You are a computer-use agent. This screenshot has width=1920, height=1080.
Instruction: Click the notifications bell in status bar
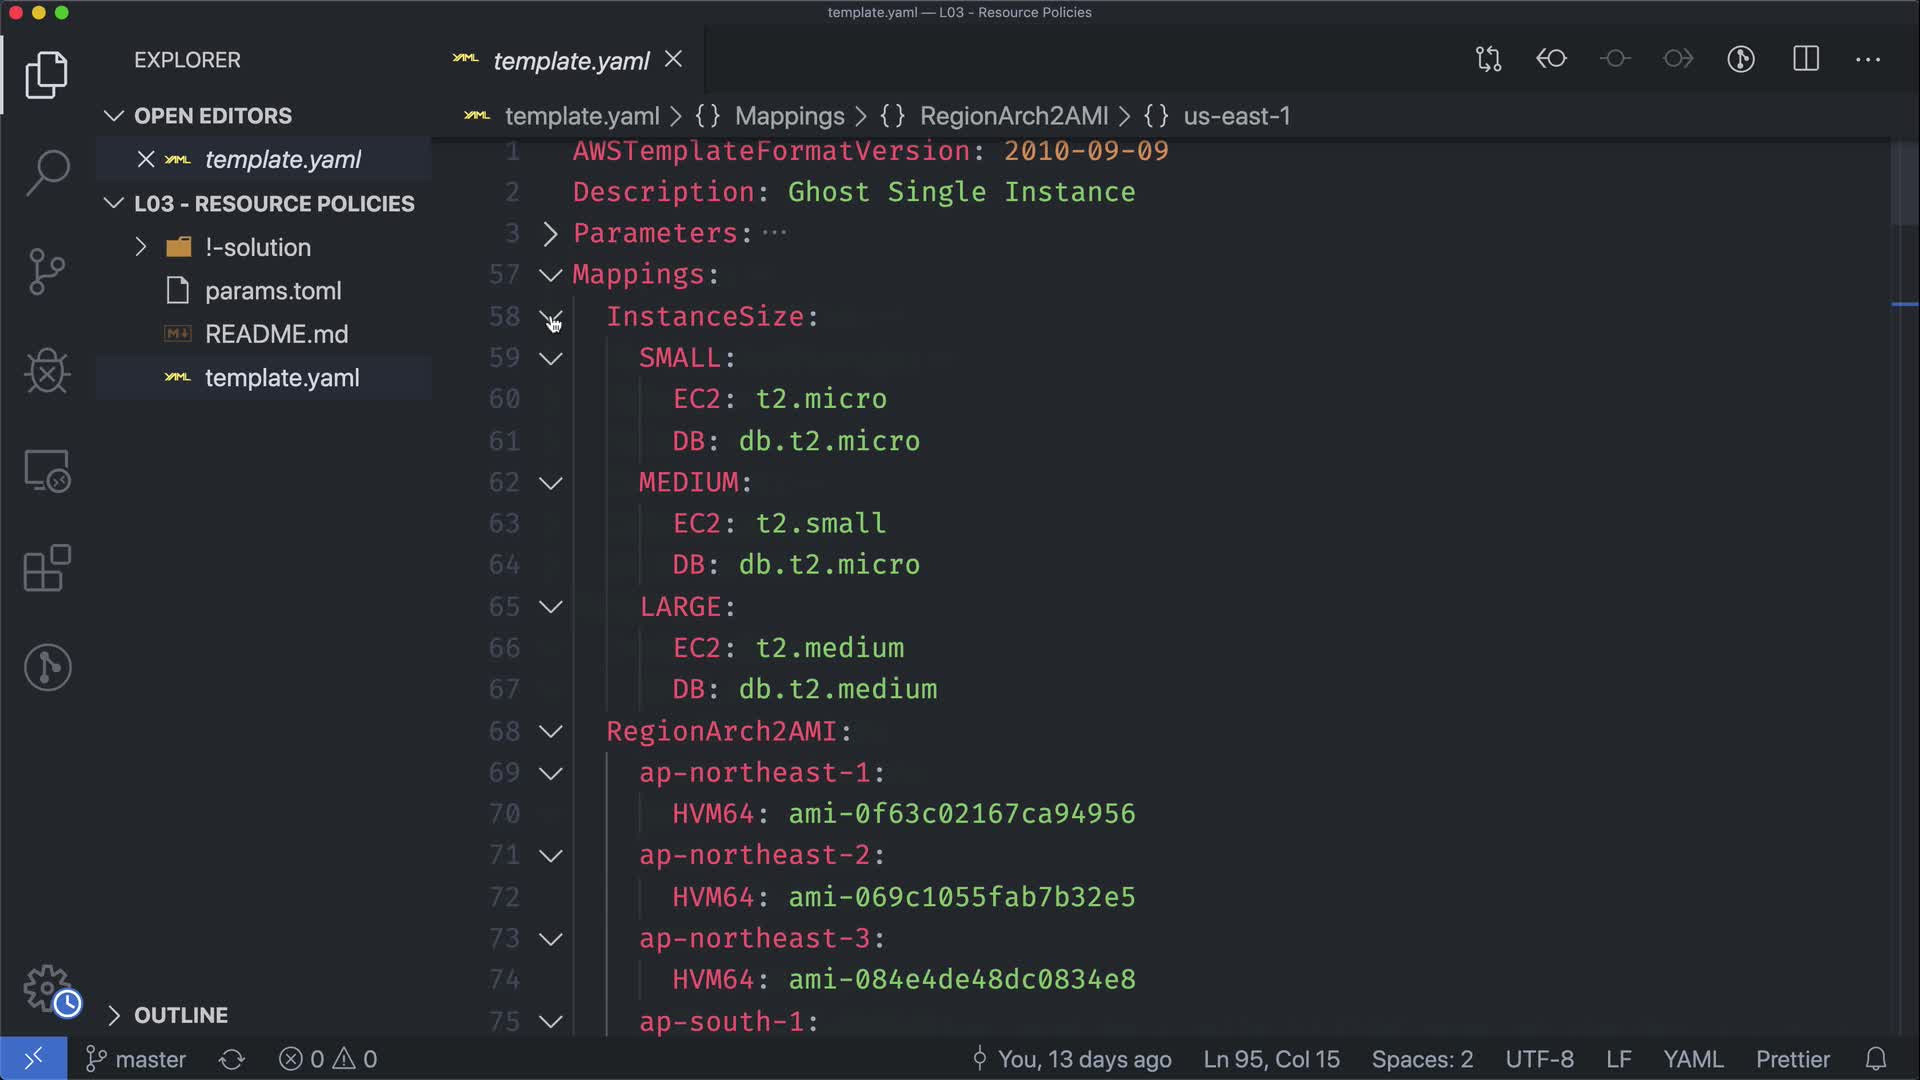tap(1876, 1059)
